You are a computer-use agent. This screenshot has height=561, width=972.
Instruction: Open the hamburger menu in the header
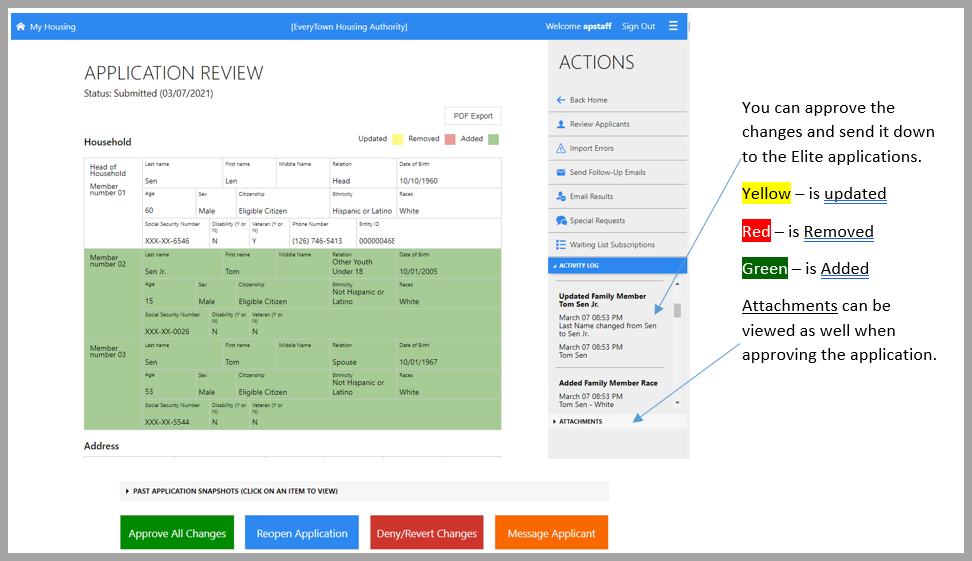click(673, 26)
